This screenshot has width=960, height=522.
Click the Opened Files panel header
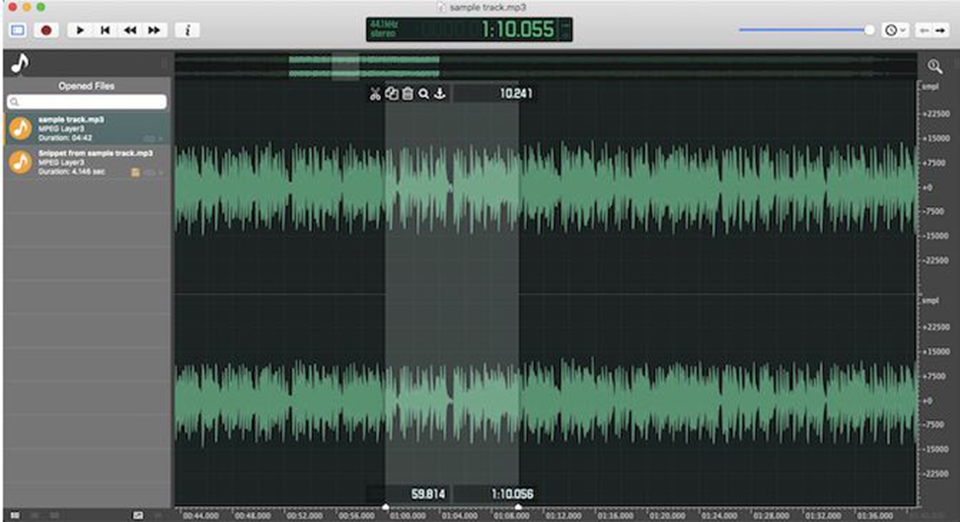[87, 86]
